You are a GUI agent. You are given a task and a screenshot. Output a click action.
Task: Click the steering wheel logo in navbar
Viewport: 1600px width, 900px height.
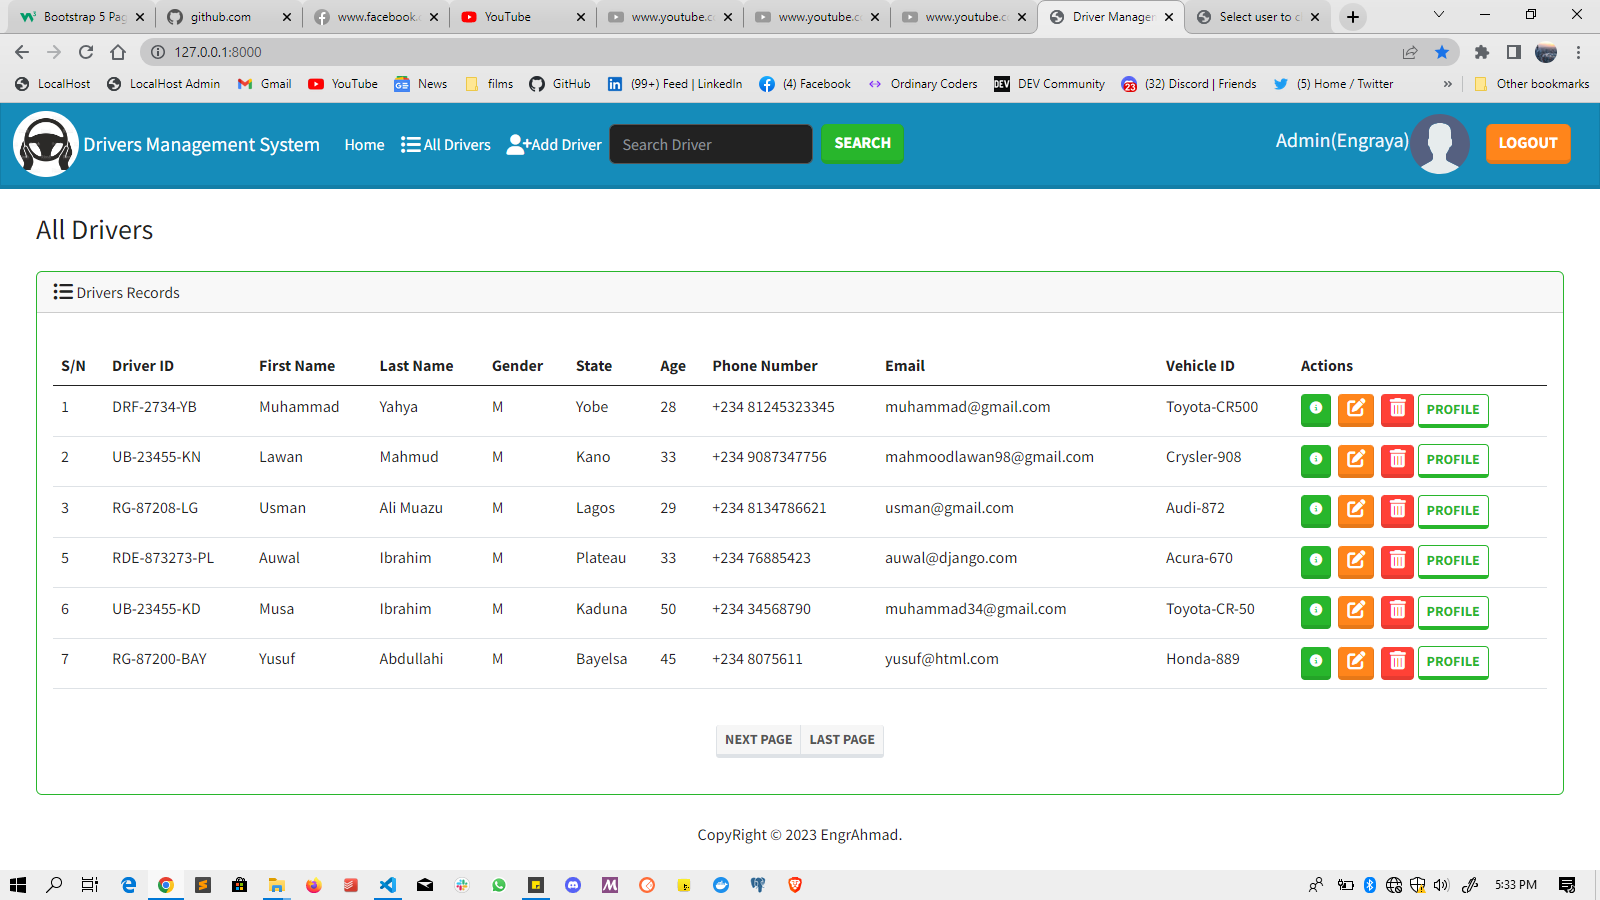46,143
